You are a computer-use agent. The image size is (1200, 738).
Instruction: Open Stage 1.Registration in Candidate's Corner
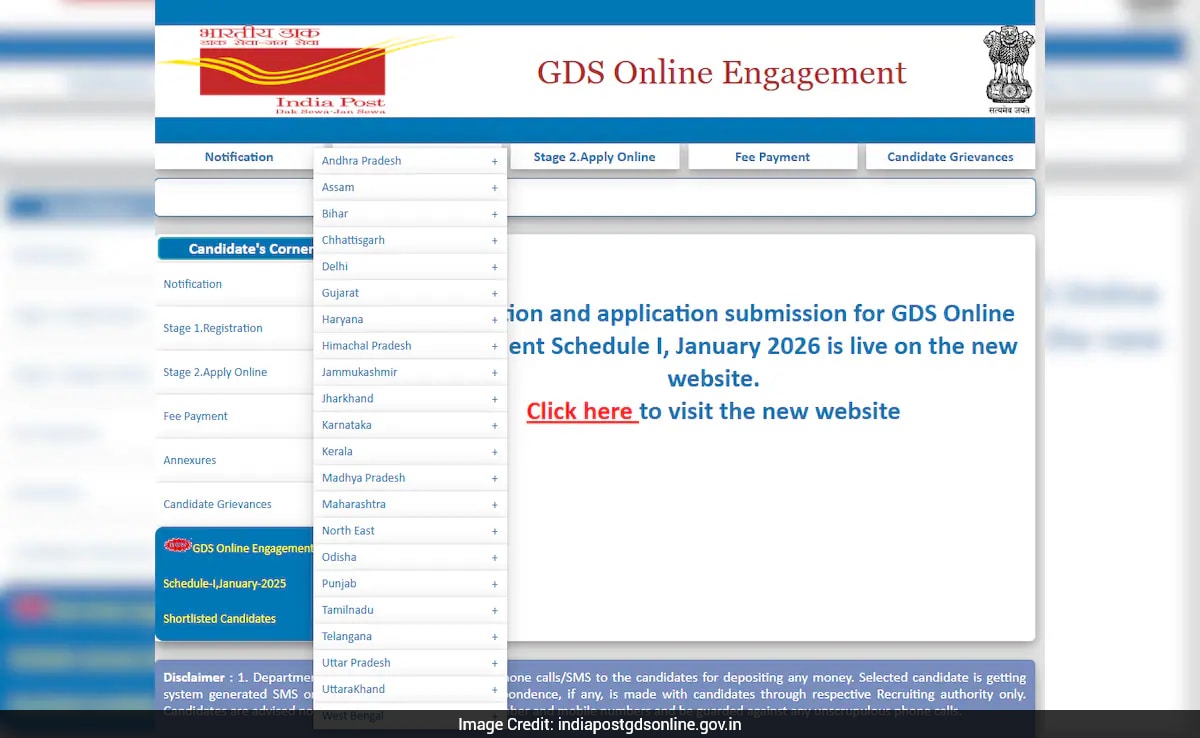click(213, 327)
